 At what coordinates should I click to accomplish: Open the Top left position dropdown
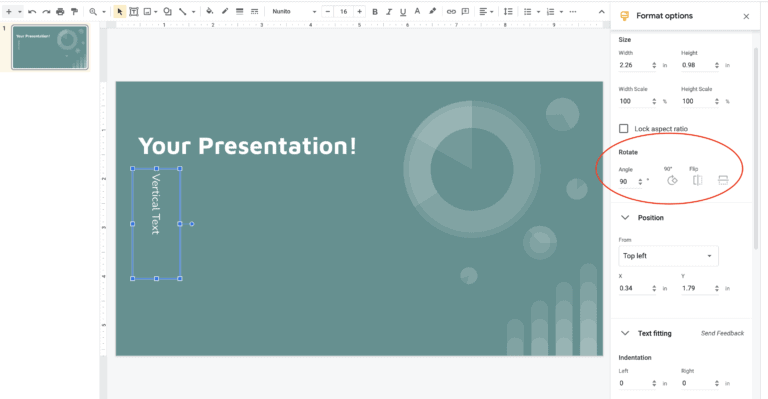point(668,256)
